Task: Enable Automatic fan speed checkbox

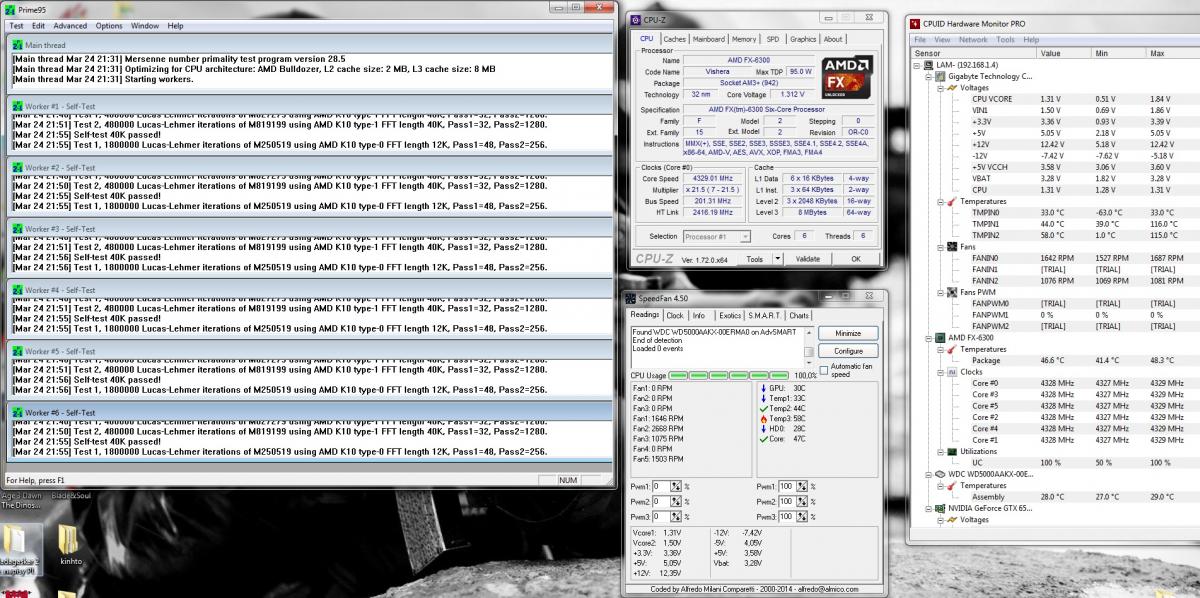Action: [x=824, y=369]
